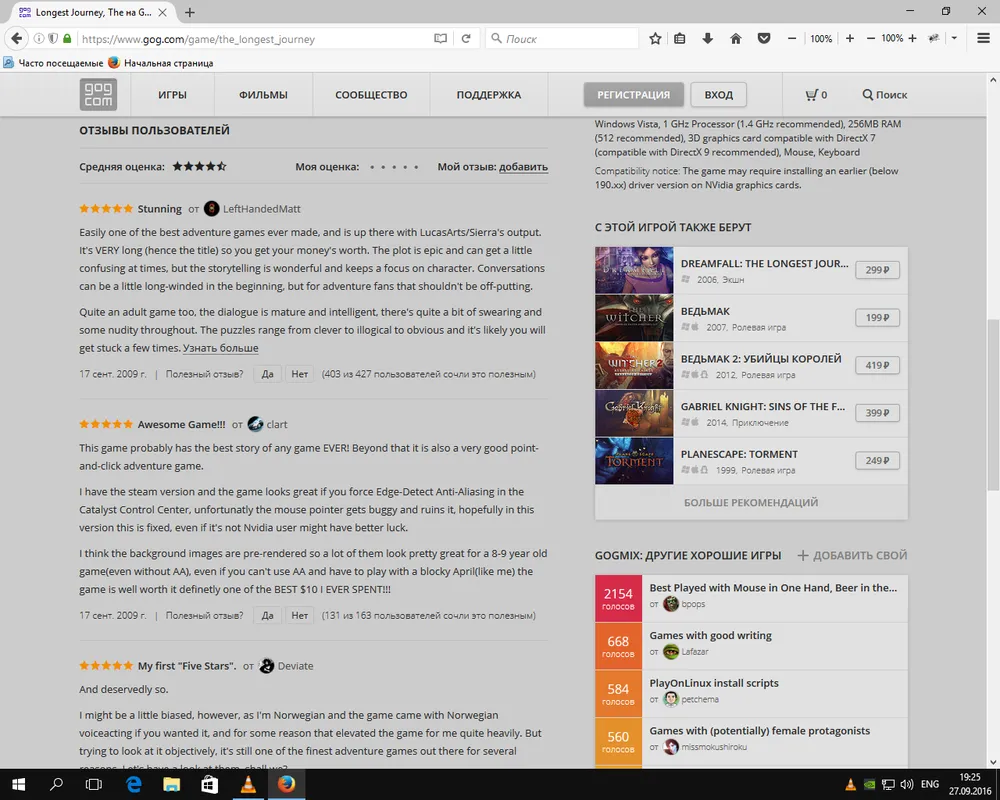Vote Нет on LeftHandedMatt's review
This screenshot has height=800, width=1000.
[x=300, y=374]
